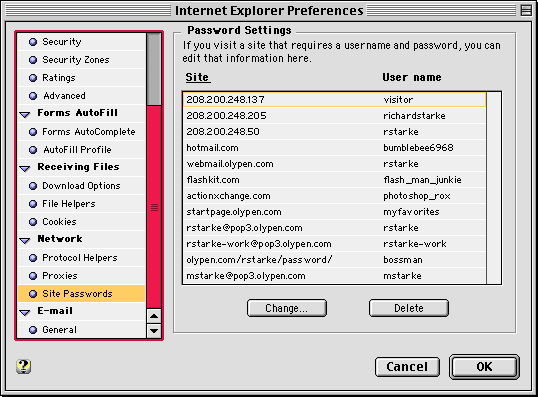Select the startpage.olypen.com row
The image size is (538, 397).
(x=335, y=212)
